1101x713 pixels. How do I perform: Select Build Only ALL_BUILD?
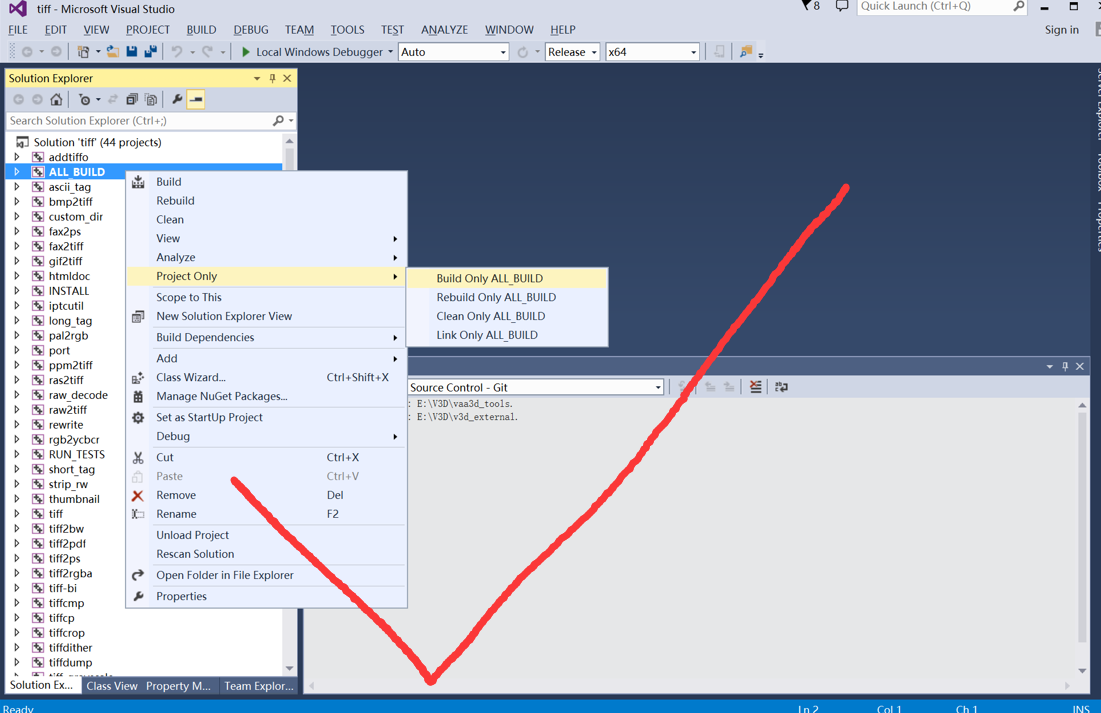507,278
